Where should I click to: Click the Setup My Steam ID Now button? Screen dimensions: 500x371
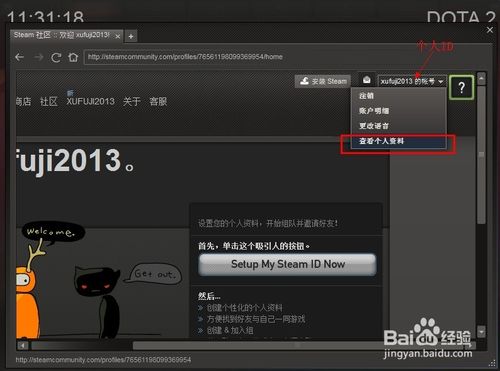click(x=287, y=265)
